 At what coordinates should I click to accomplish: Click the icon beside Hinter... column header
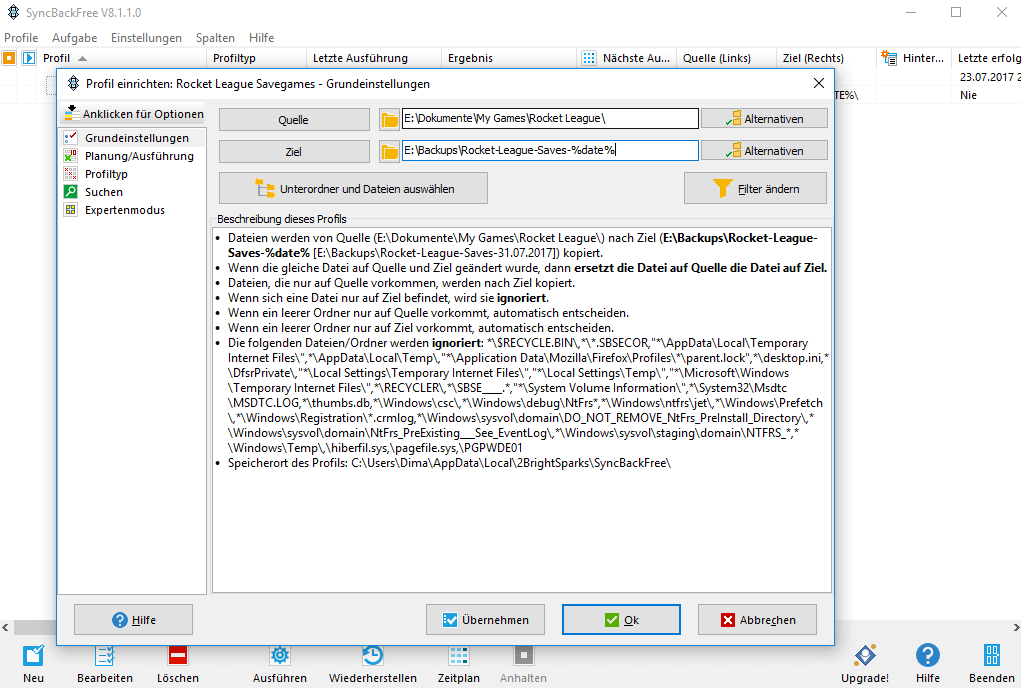point(889,58)
